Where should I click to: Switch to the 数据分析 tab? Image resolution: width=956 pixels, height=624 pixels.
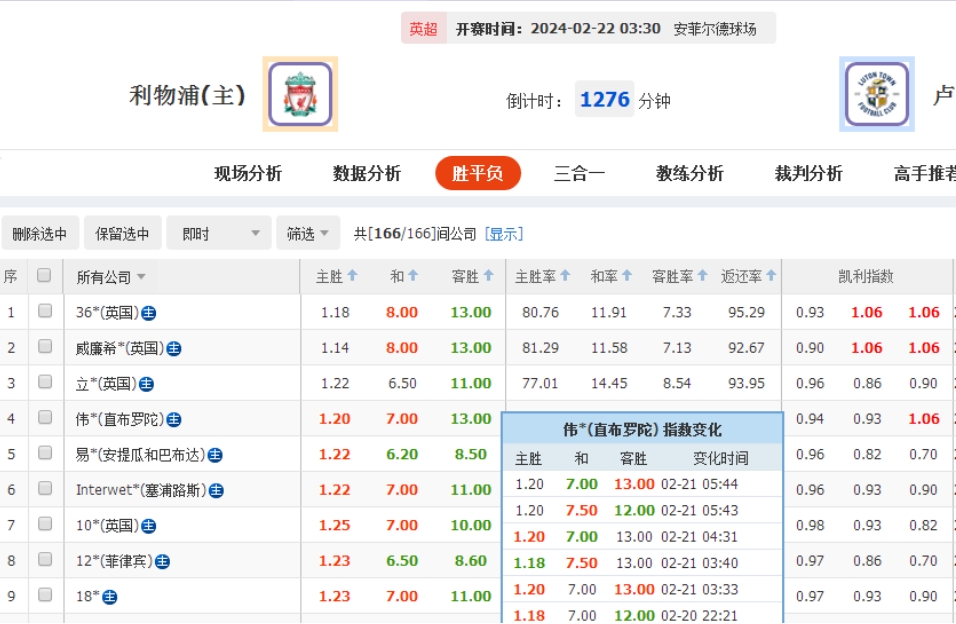coord(367,174)
